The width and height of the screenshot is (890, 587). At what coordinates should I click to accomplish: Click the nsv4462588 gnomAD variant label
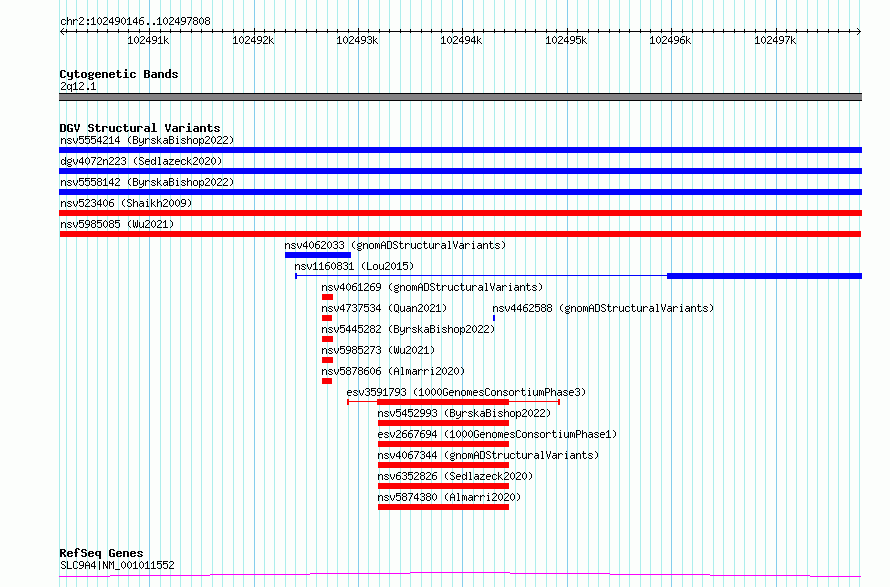pos(603,308)
